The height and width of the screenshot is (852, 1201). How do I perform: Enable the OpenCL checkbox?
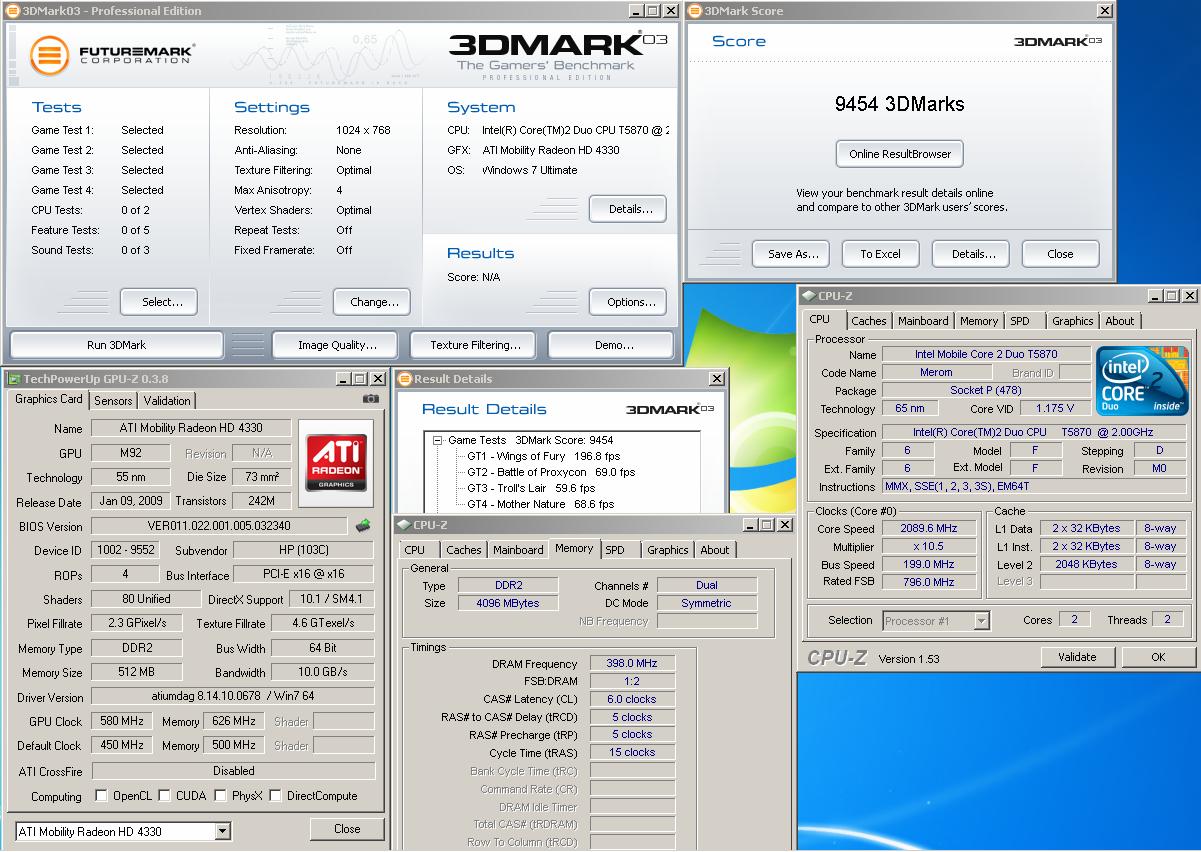[x=101, y=796]
